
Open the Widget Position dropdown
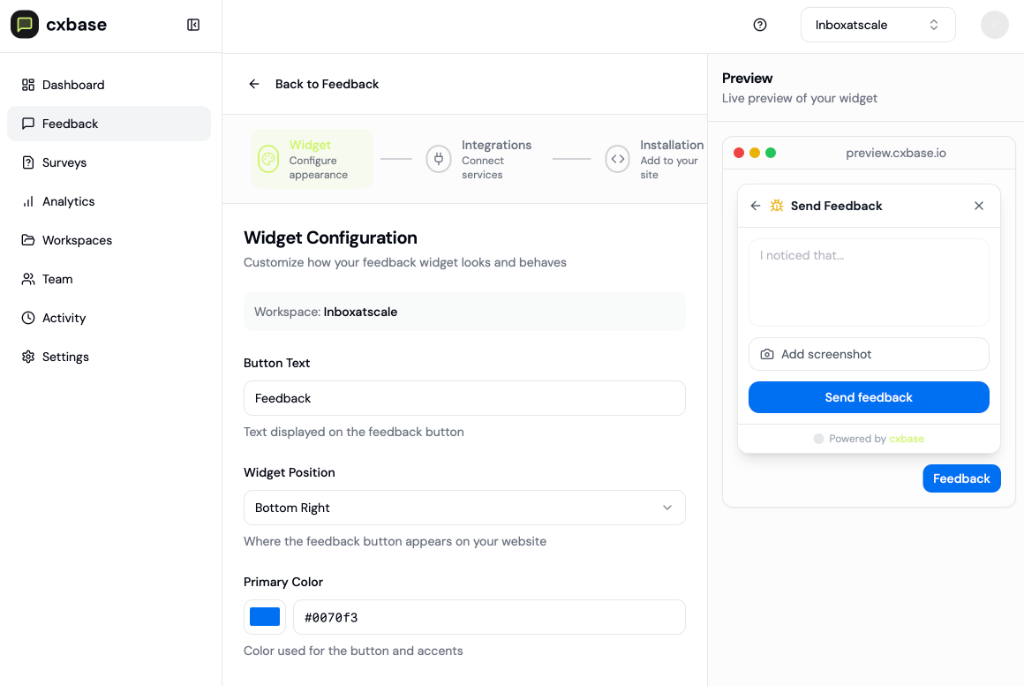pyautogui.click(x=464, y=508)
